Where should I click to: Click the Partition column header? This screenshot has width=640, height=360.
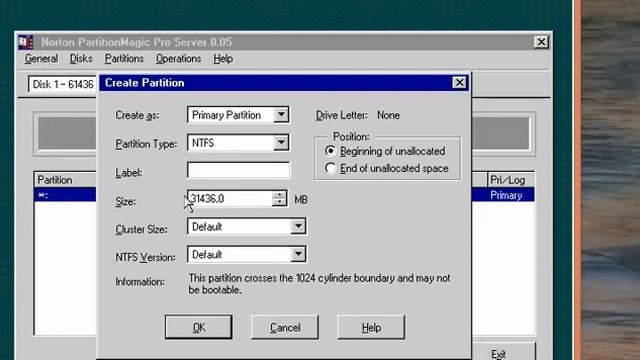pos(65,180)
